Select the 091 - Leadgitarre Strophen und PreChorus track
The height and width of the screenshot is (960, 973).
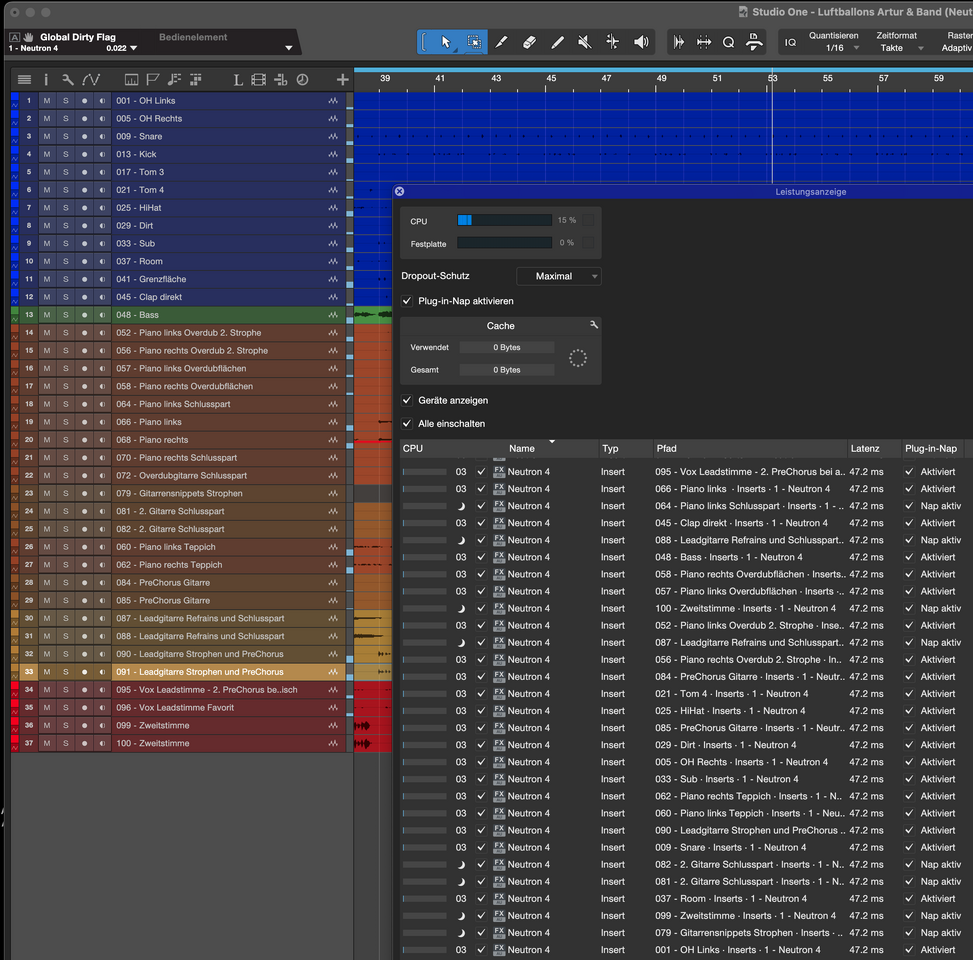click(x=228, y=671)
